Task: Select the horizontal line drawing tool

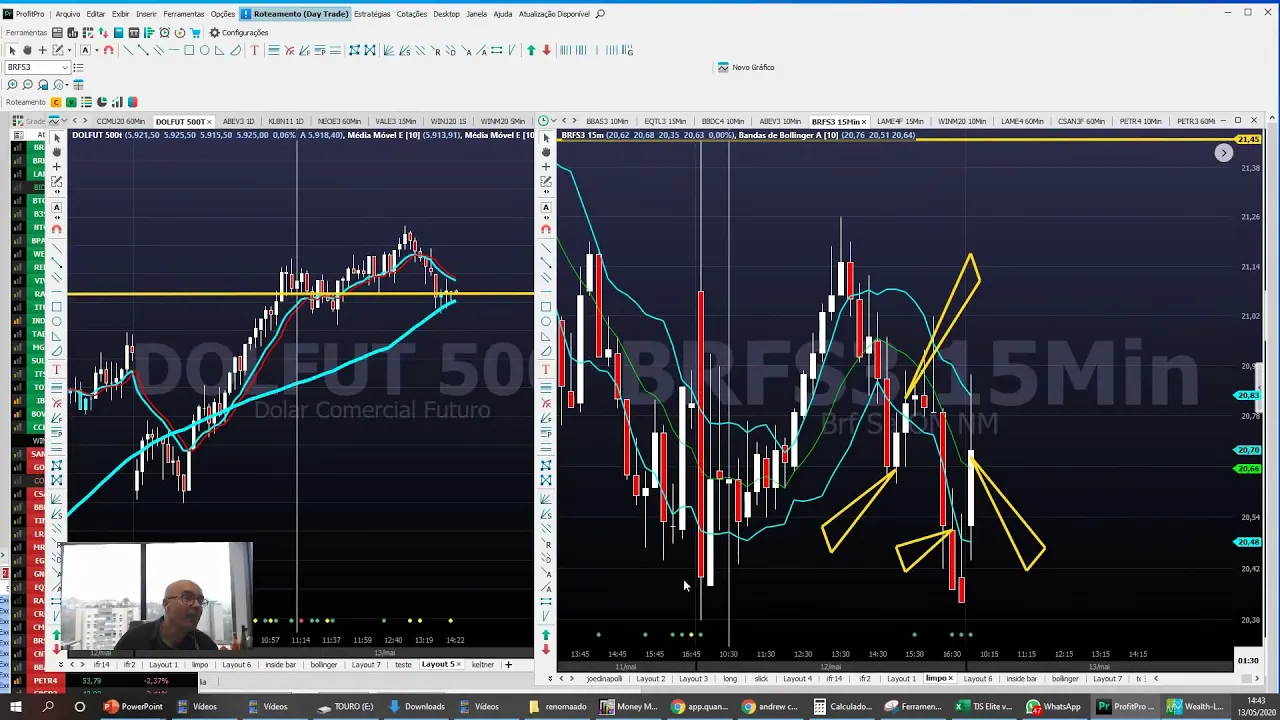Action: pyautogui.click(x=173, y=50)
